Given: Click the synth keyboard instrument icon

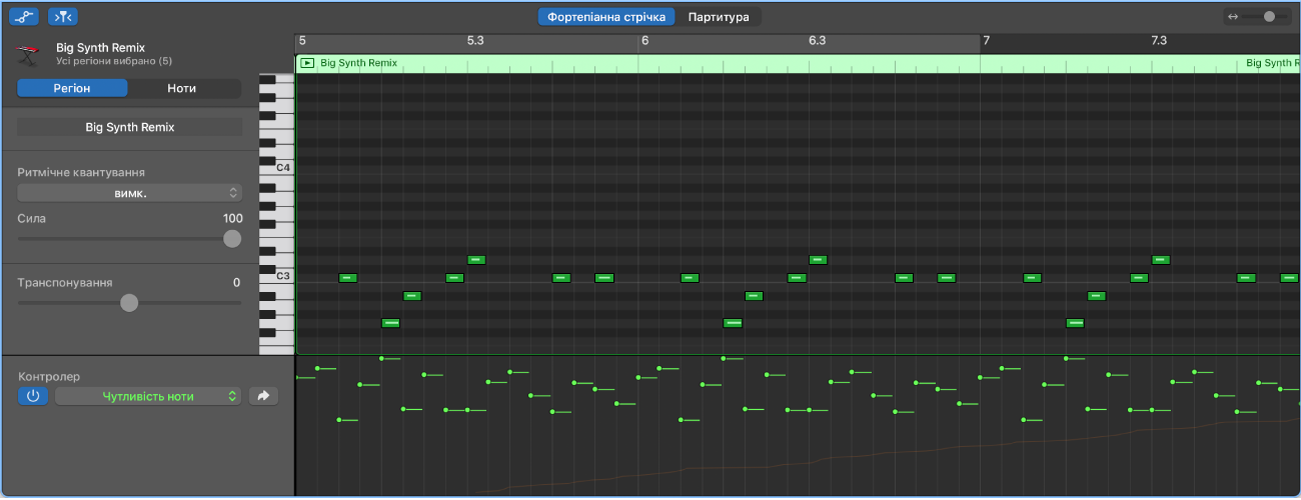Looking at the screenshot, I should pos(29,54).
